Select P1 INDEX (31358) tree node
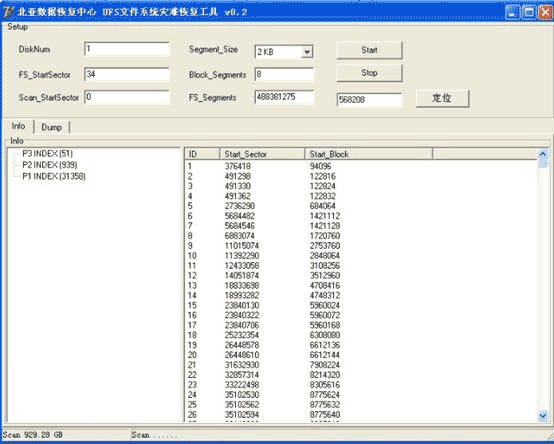Screen dimensions: 554x444 click(x=54, y=176)
